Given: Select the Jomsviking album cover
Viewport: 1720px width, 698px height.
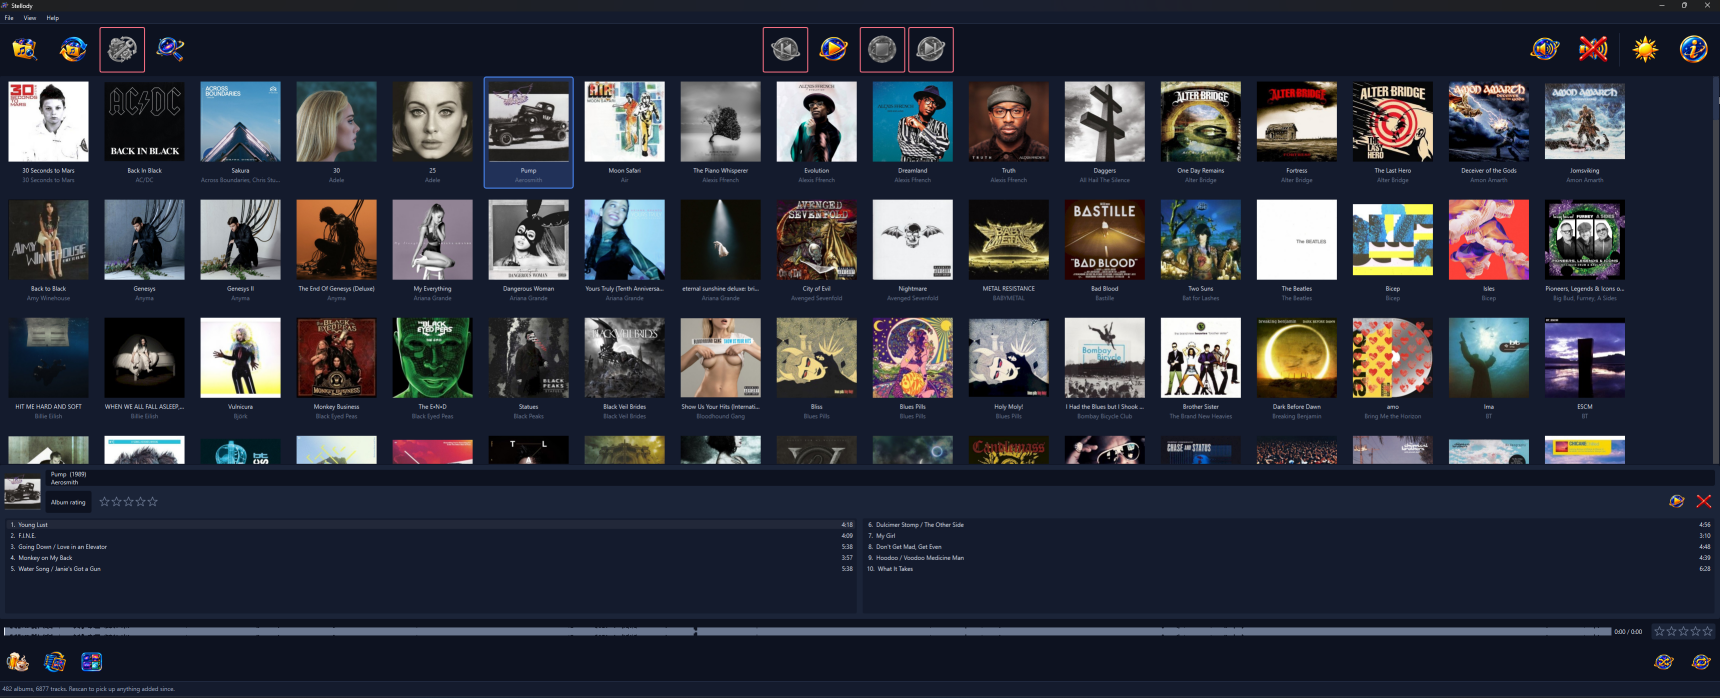Looking at the screenshot, I should [x=1584, y=122].
